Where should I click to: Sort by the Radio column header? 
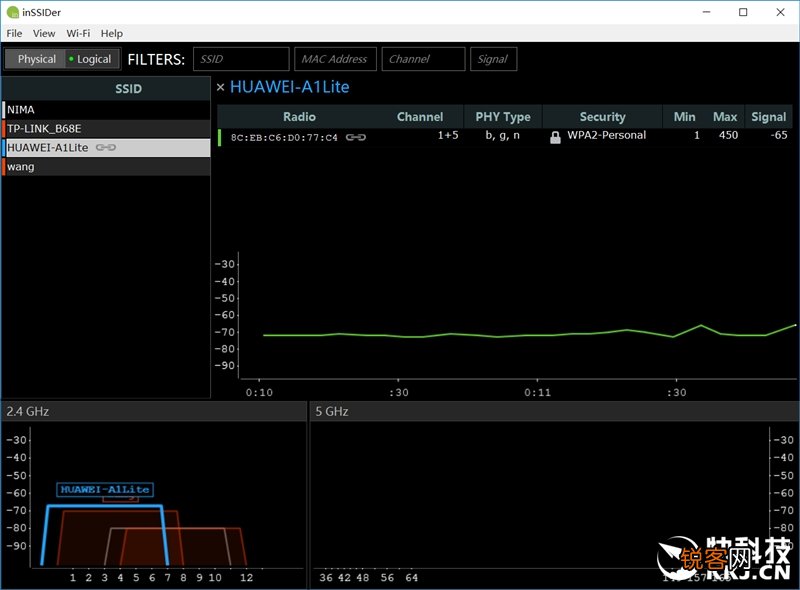[299, 117]
